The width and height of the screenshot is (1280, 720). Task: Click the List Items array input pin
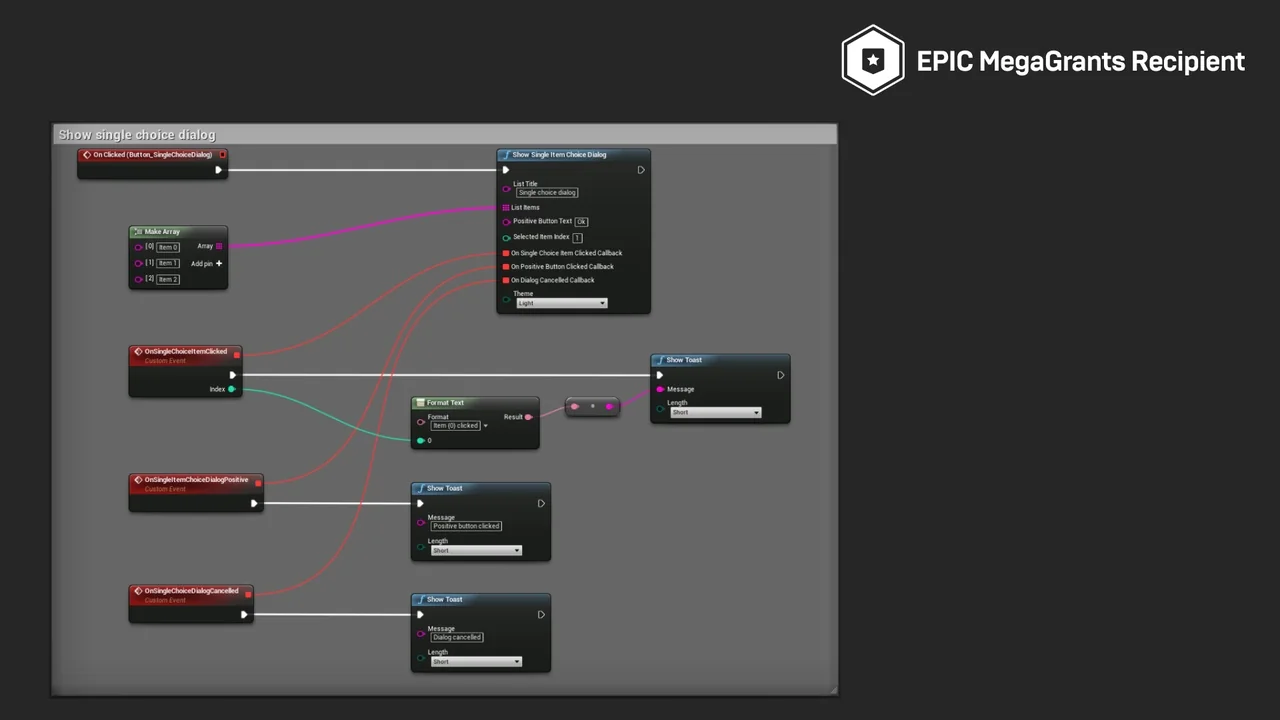[506, 208]
